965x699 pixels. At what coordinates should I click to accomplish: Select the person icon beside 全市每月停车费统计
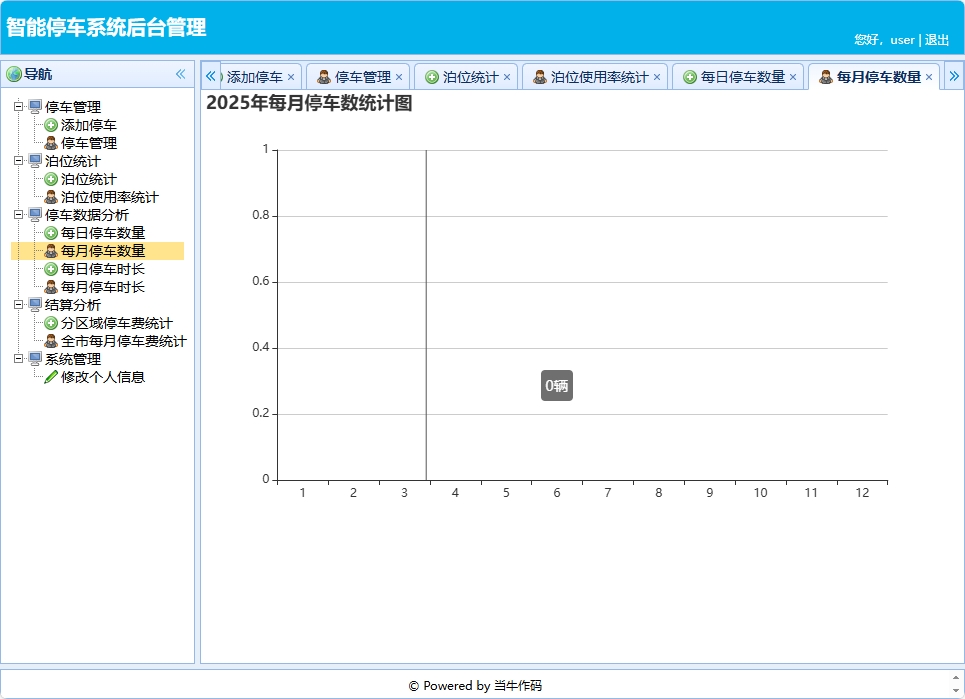[x=51, y=341]
